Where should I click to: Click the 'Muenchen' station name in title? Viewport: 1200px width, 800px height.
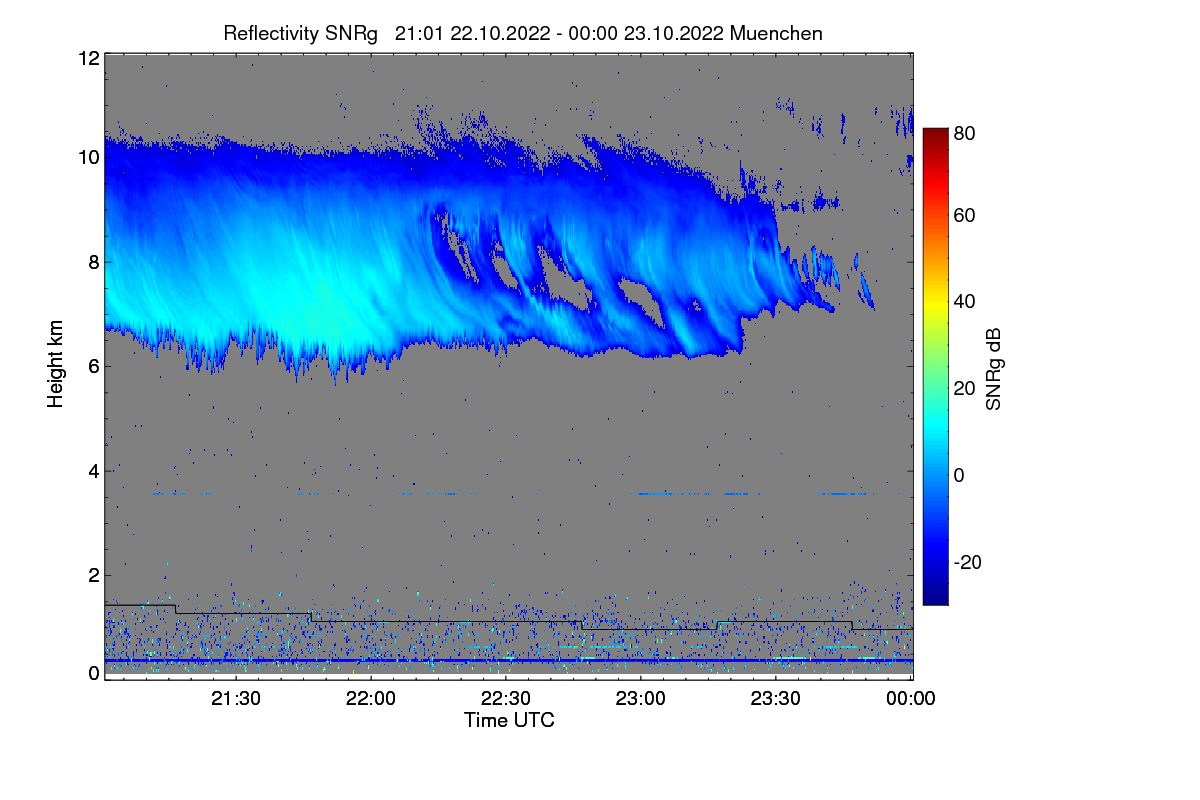(777, 33)
